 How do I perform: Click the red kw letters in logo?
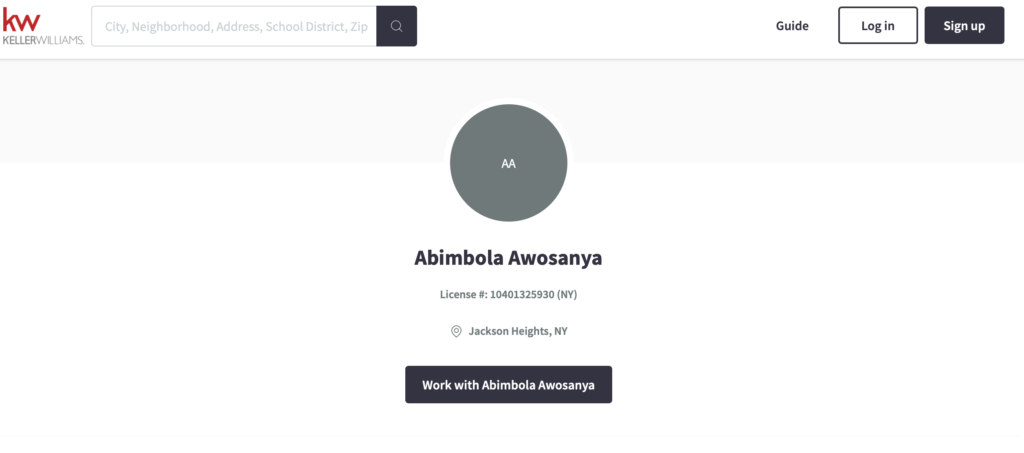[22, 20]
